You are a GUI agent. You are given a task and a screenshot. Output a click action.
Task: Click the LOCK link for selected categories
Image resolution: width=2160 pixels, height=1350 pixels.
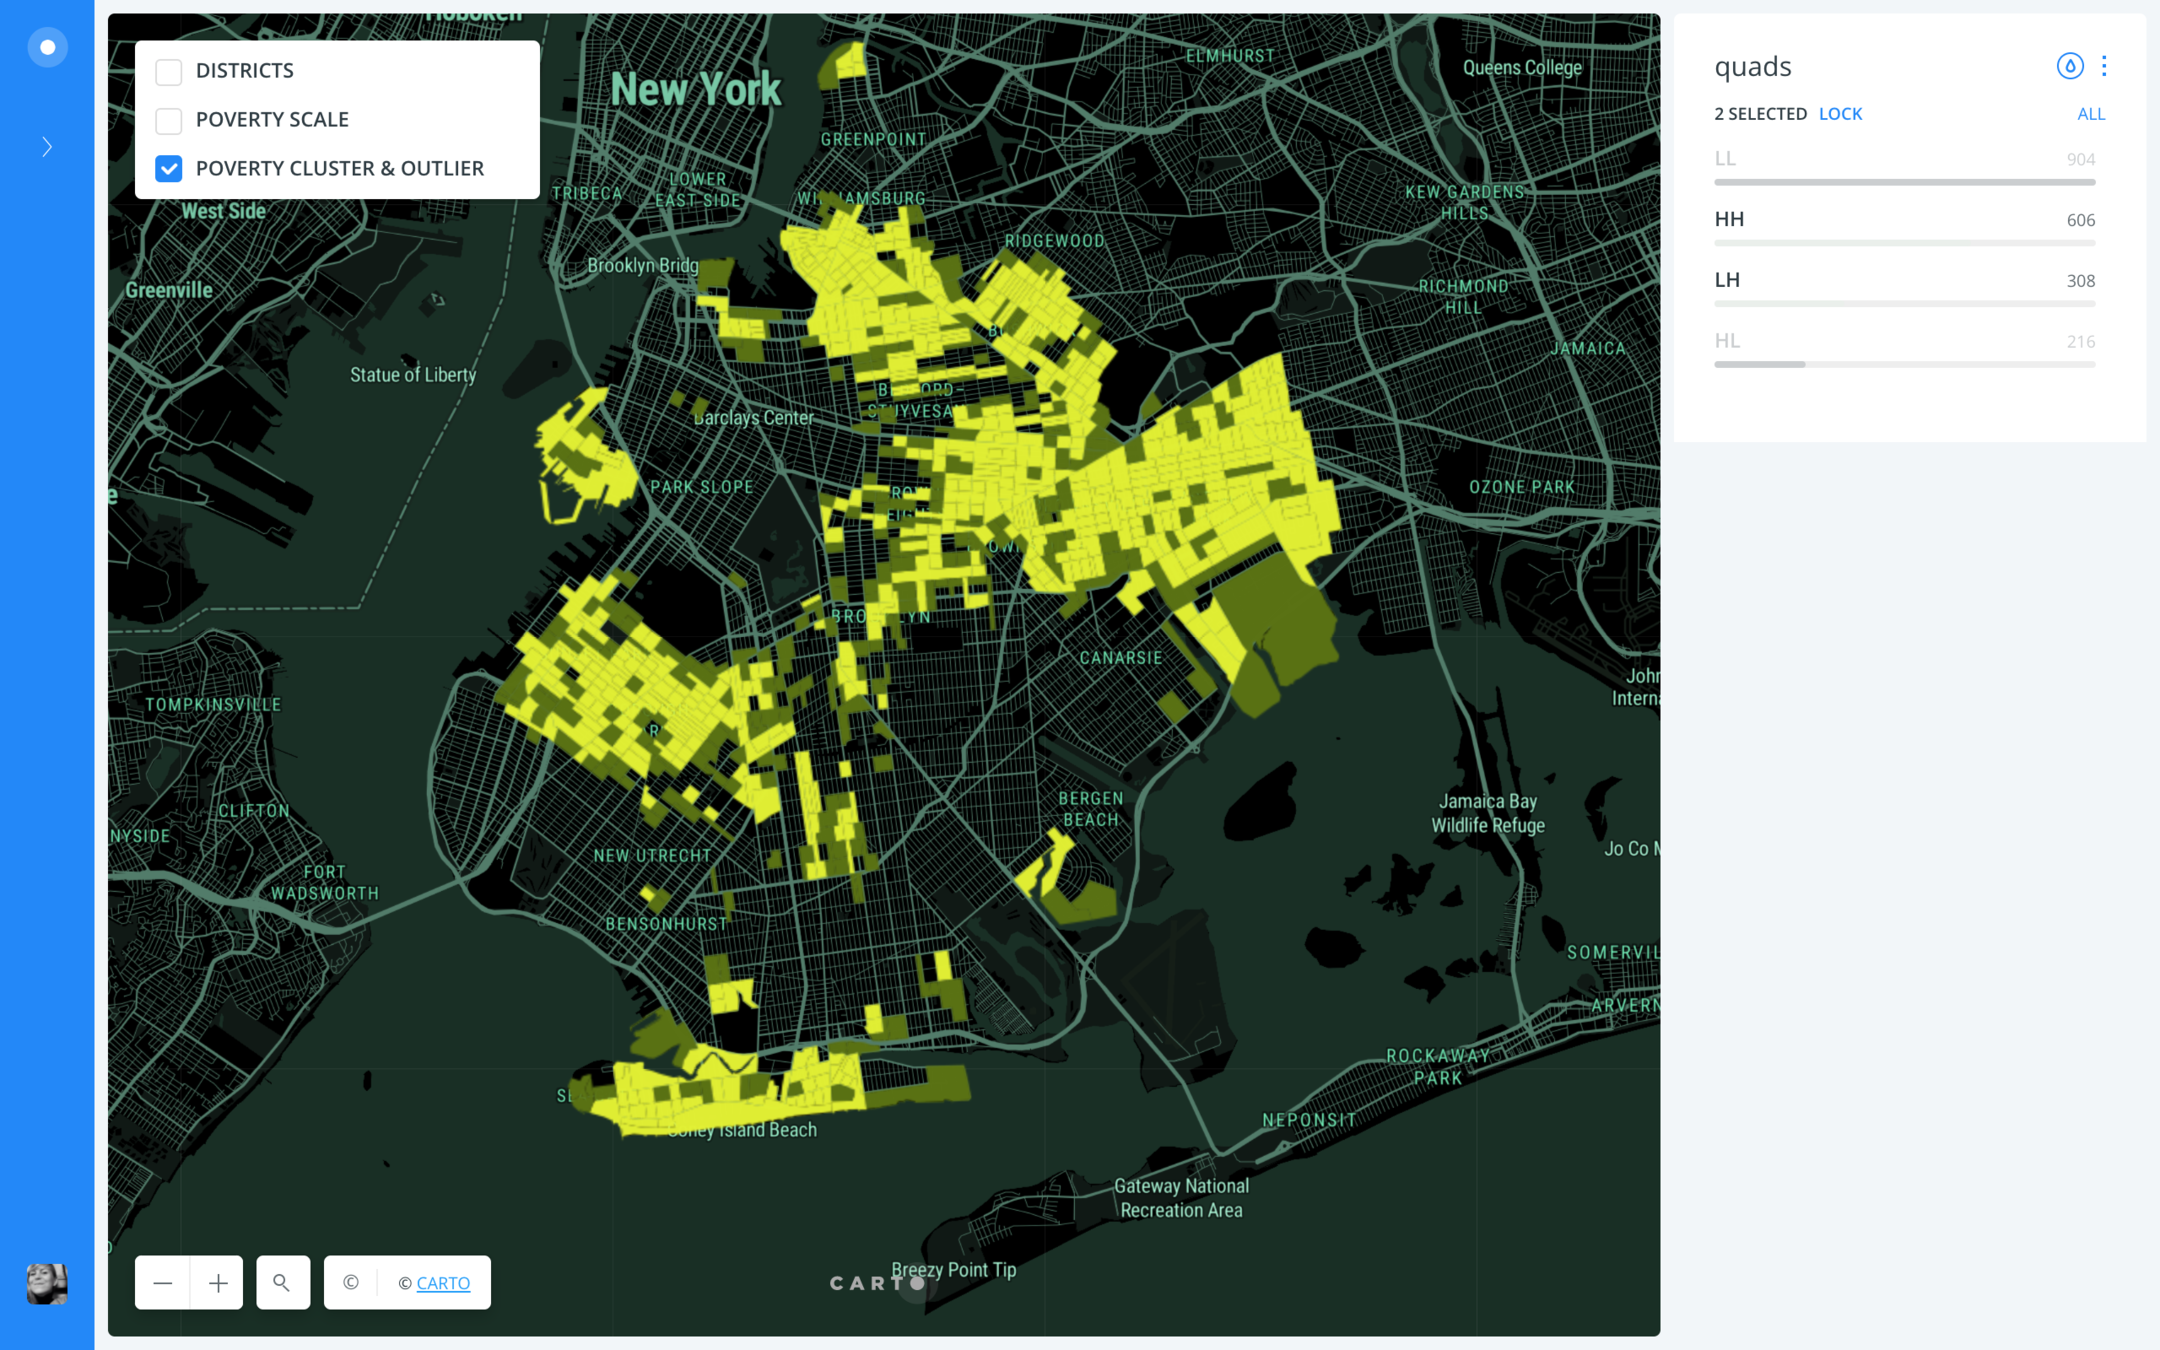1840,114
